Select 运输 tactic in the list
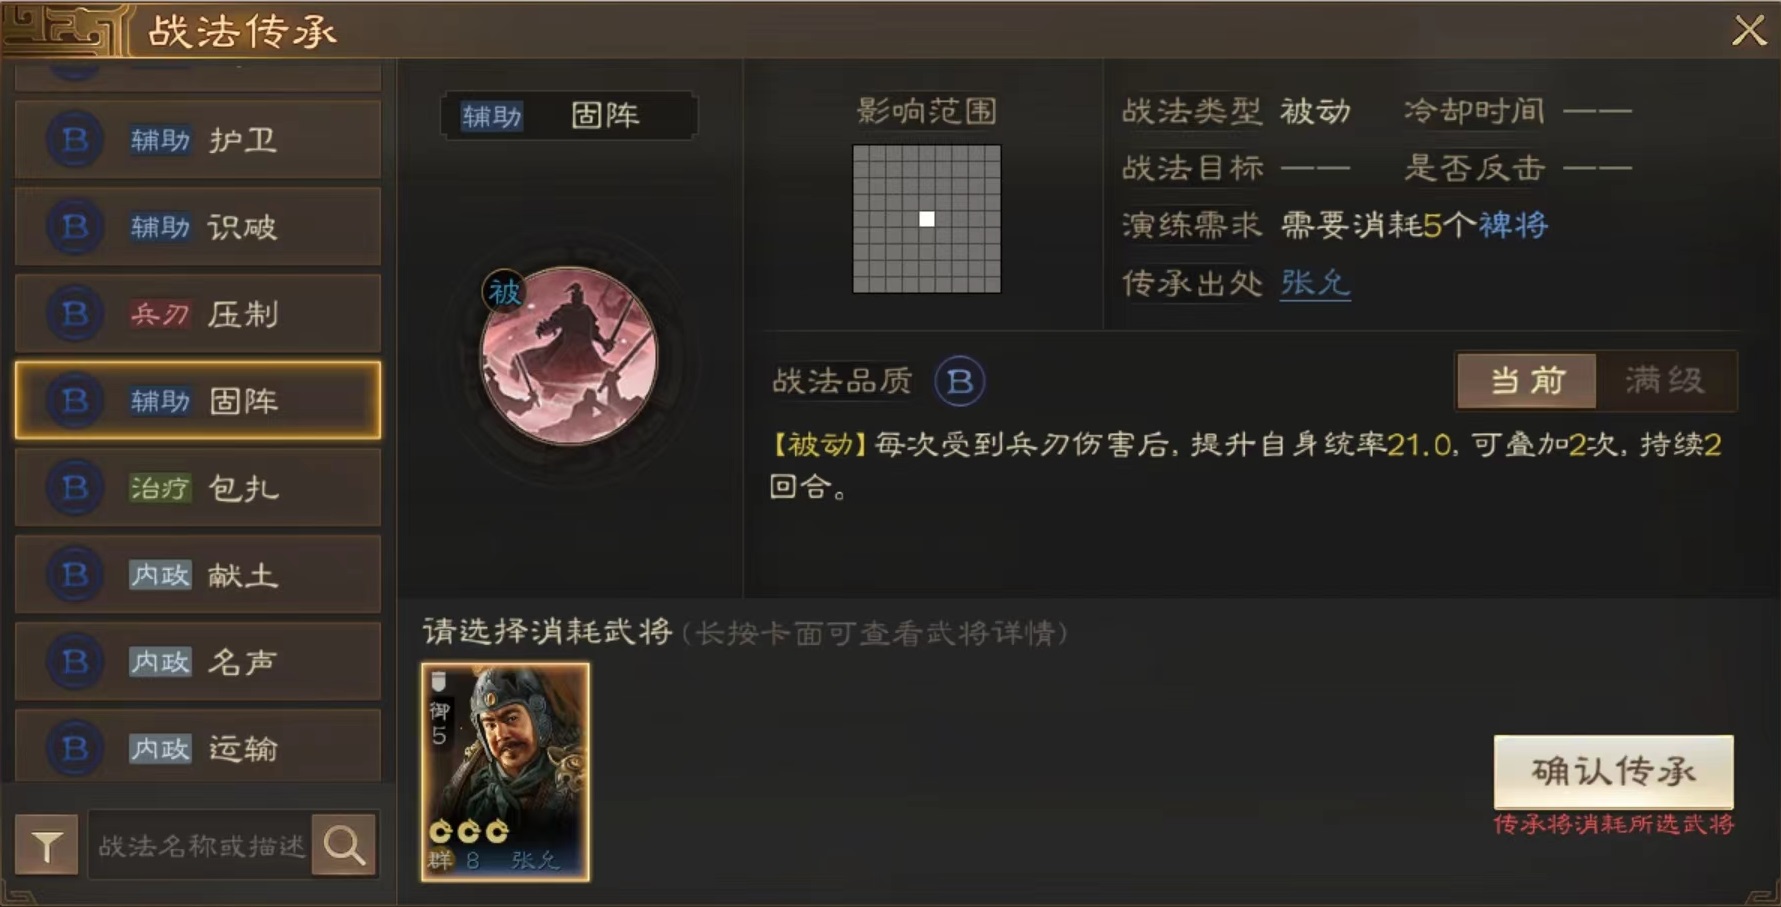 pyautogui.click(x=198, y=748)
